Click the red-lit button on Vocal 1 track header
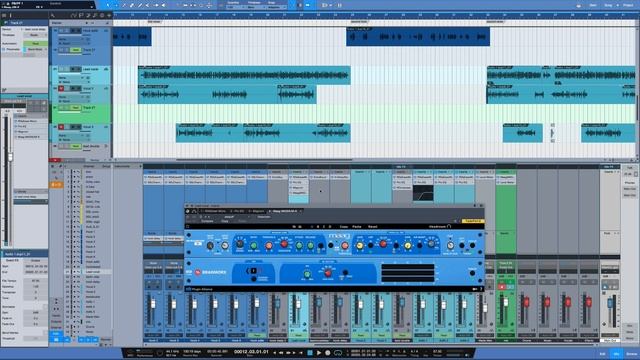 tap(61, 89)
